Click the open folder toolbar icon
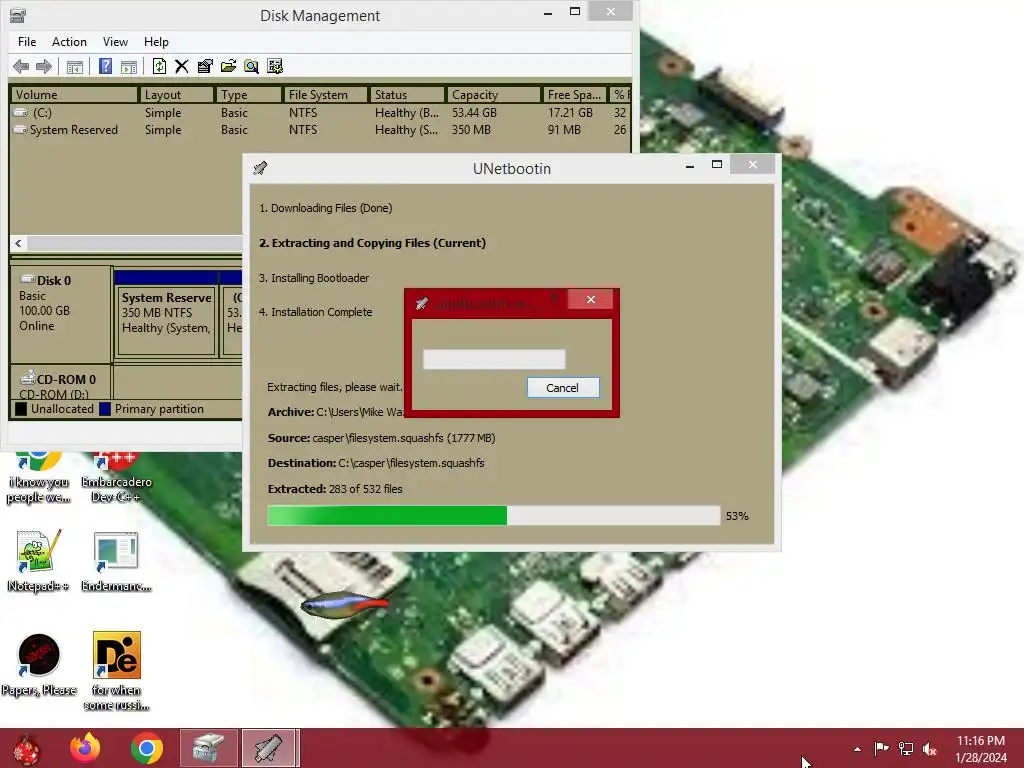The image size is (1024, 768). pyautogui.click(x=228, y=66)
